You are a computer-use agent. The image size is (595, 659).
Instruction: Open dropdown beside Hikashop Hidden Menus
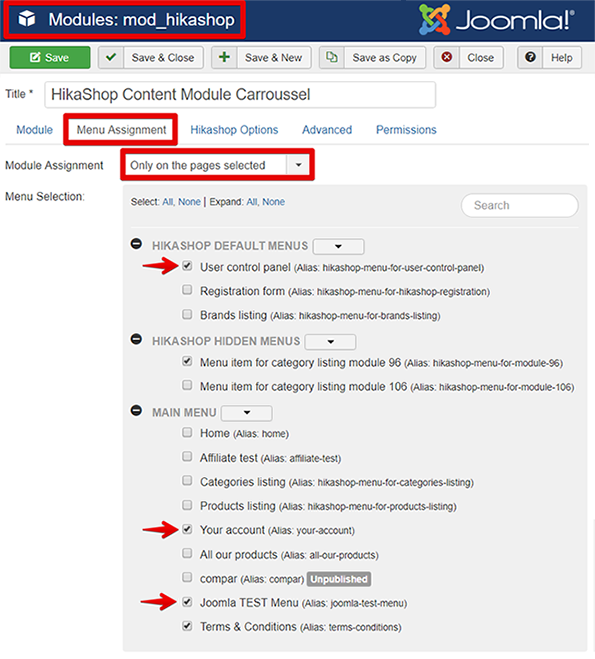[331, 342]
